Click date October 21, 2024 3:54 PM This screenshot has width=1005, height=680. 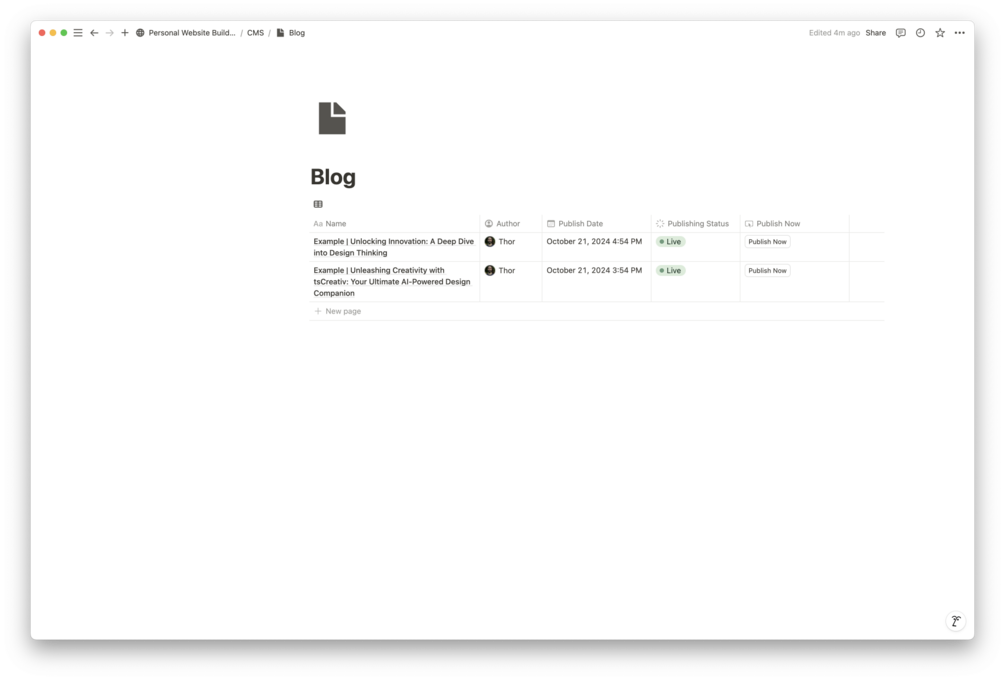(594, 270)
